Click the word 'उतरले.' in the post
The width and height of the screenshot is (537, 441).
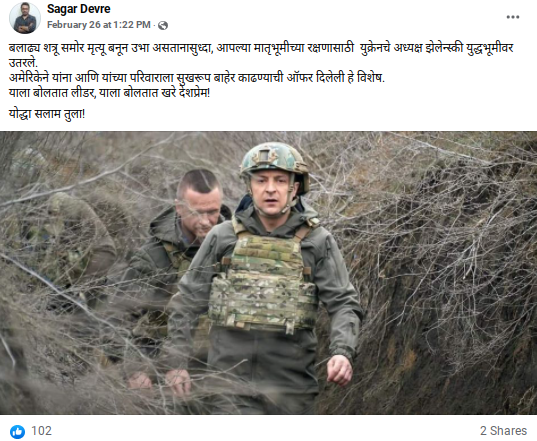tap(23, 63)
